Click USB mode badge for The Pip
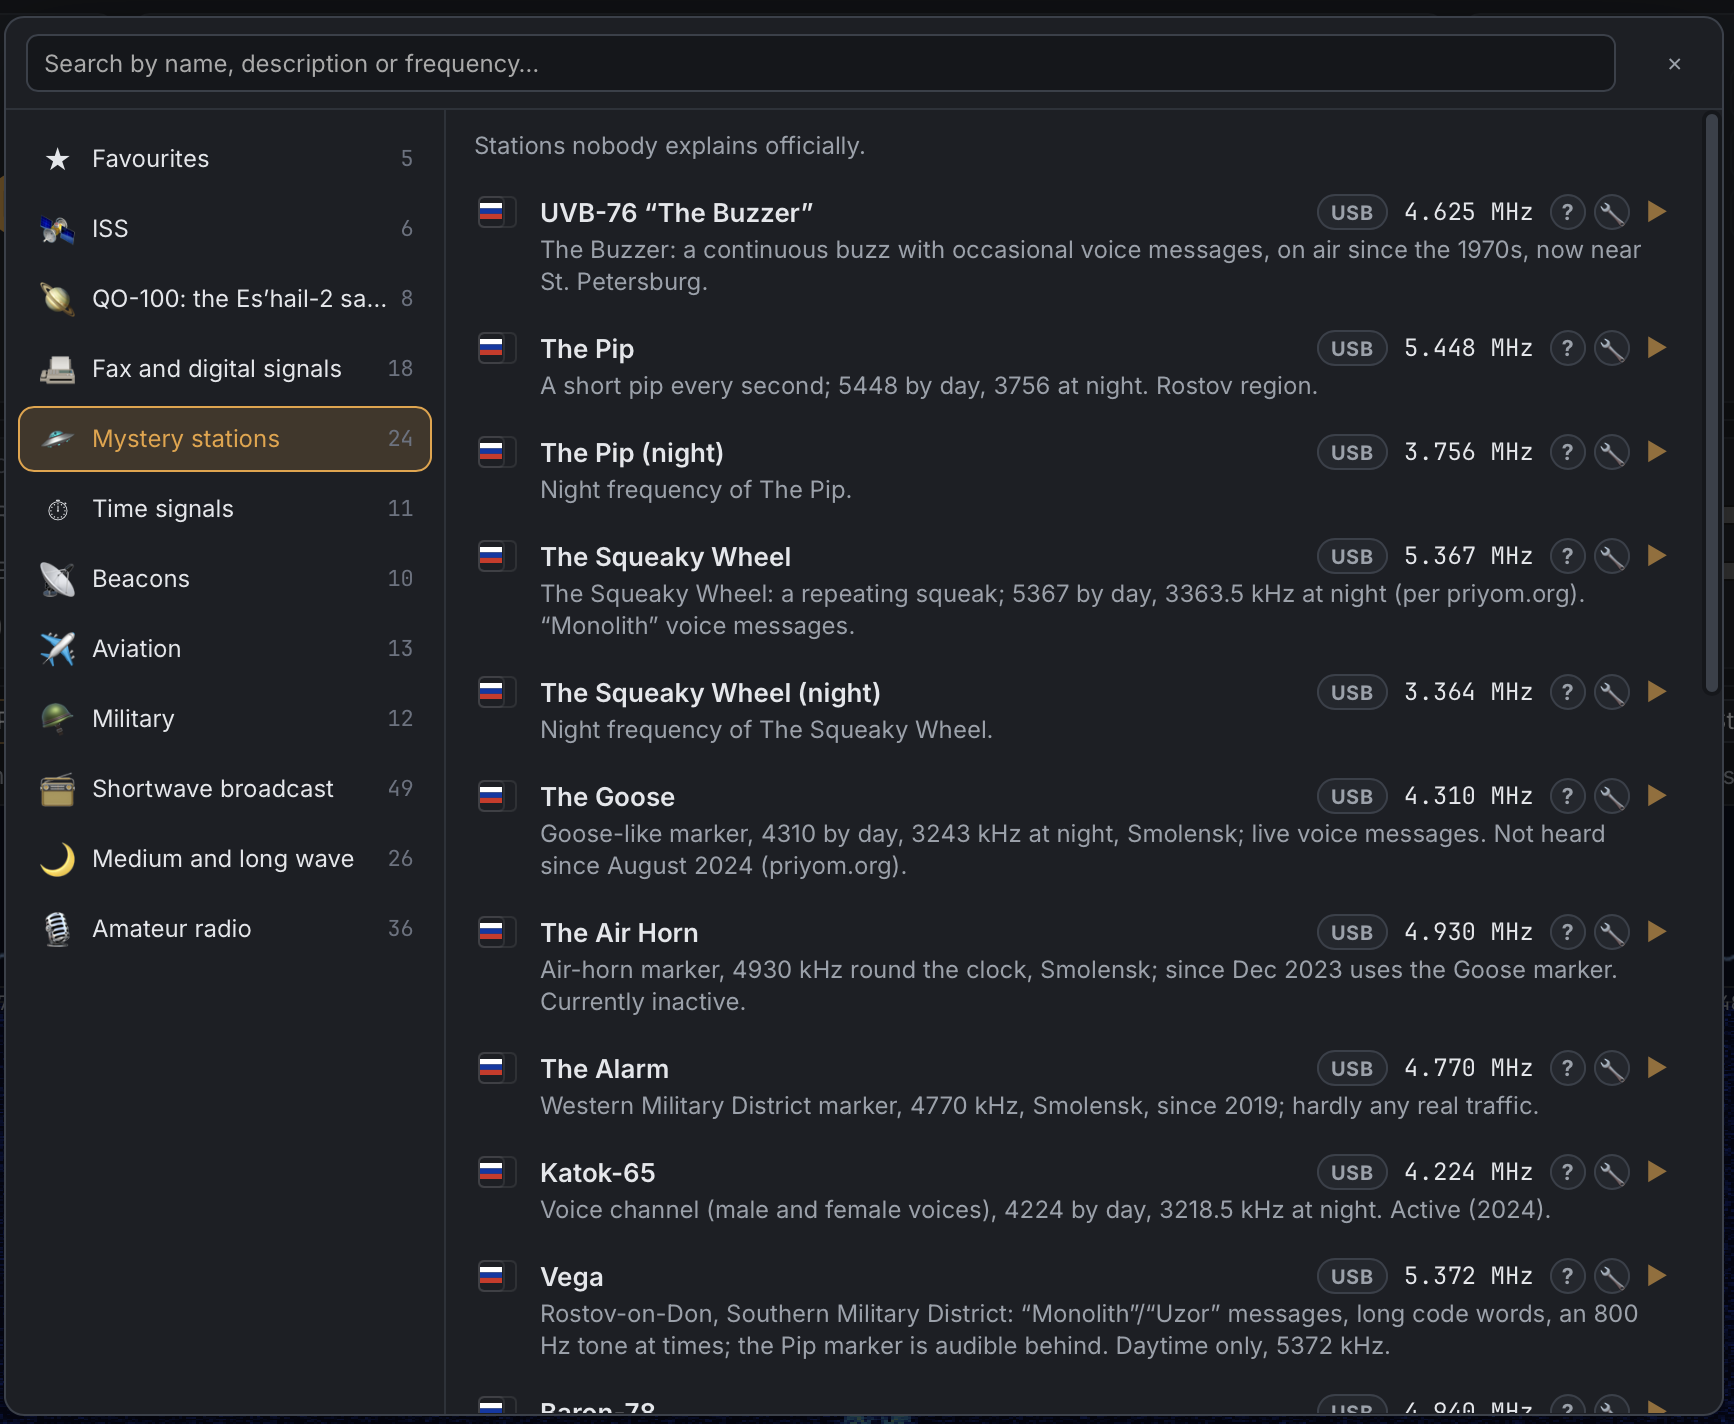This screenshot has height=1424, width=1734. 1352,348
